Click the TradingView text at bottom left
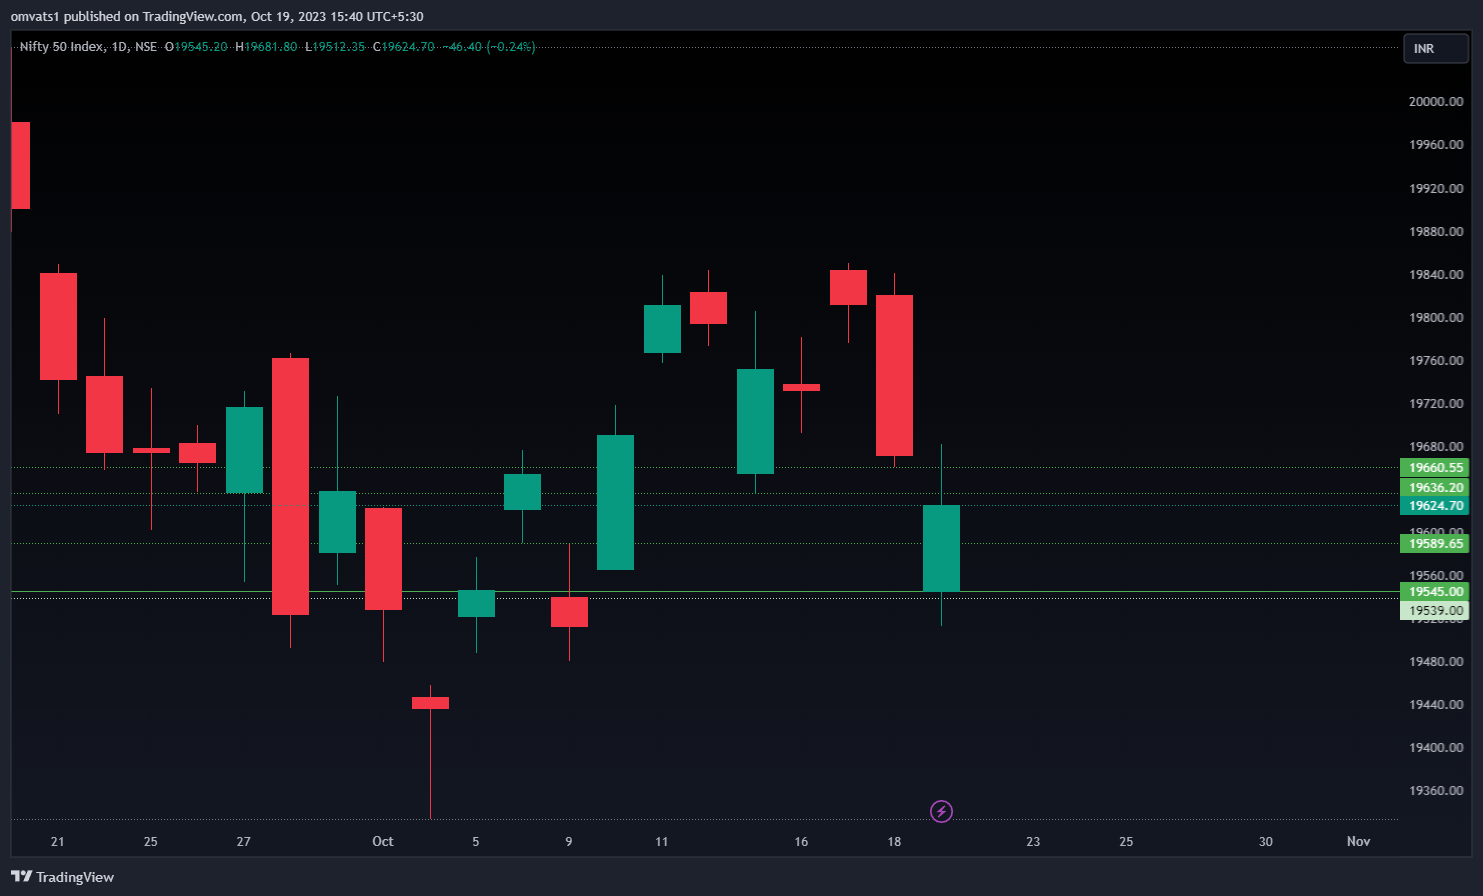 click(x=75, y=877)
